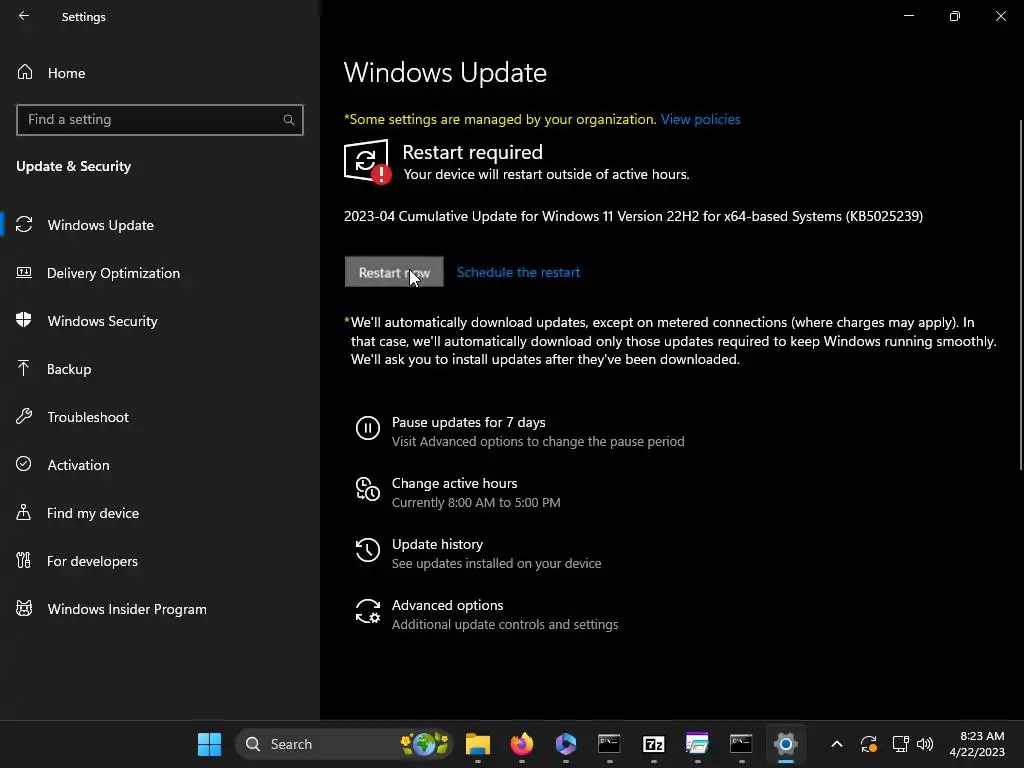Open Windows Security page
The height and width of the screenshot is (768, 1024).
(103, 321)
